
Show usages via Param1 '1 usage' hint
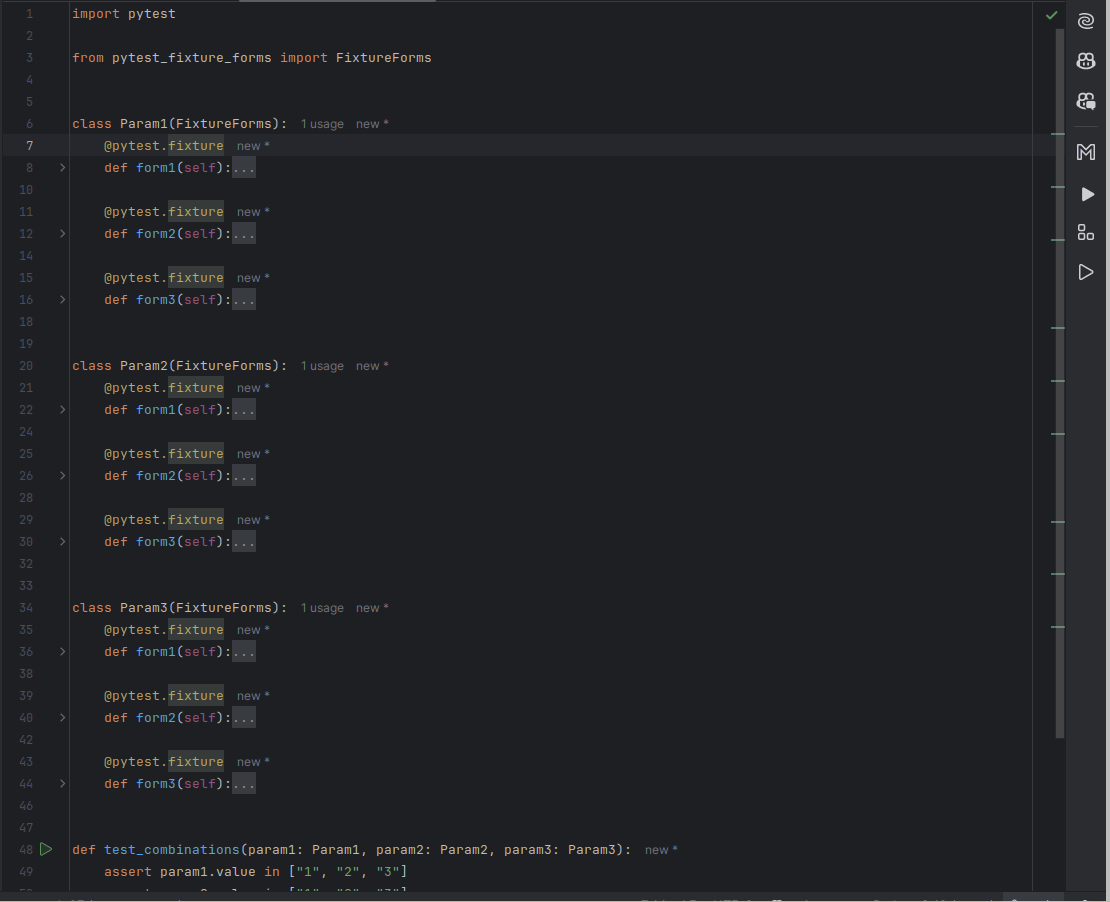click(322, 125)
